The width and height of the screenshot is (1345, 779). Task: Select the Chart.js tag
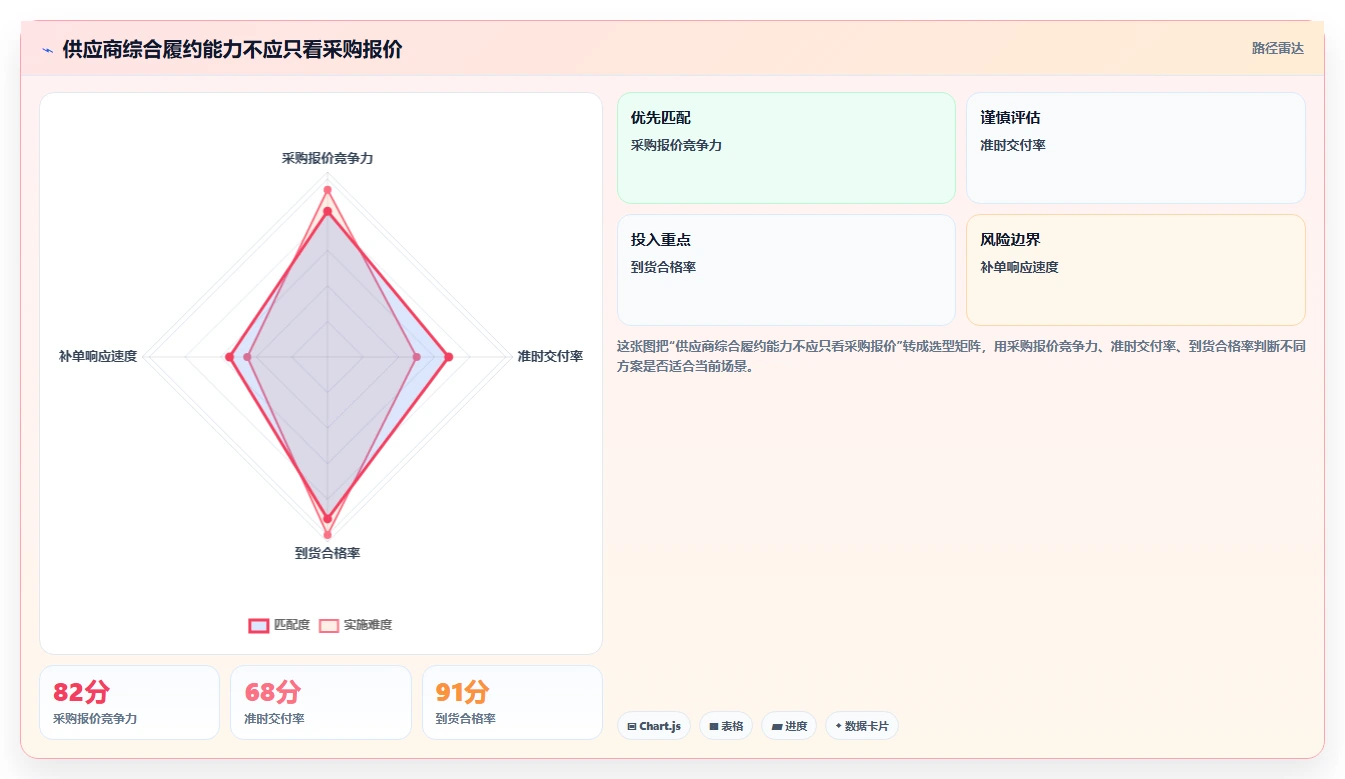pyautogui.click(x=654, y=726)
